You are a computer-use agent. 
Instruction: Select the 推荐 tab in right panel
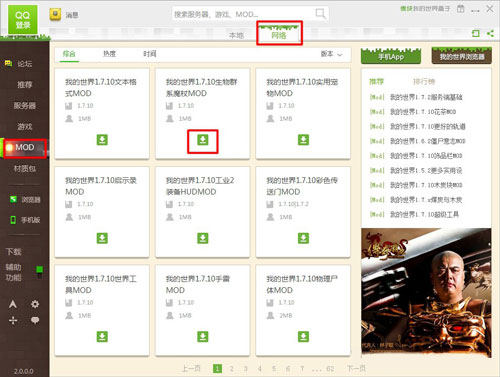click(377, 81)
